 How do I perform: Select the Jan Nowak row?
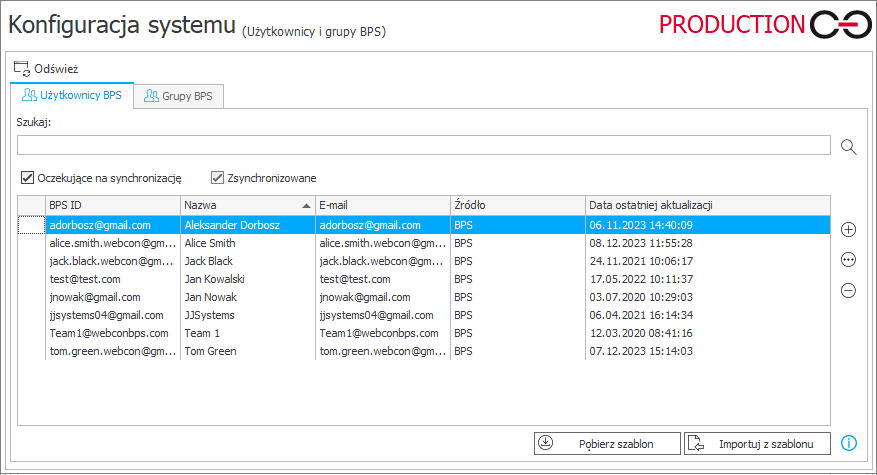423,297
